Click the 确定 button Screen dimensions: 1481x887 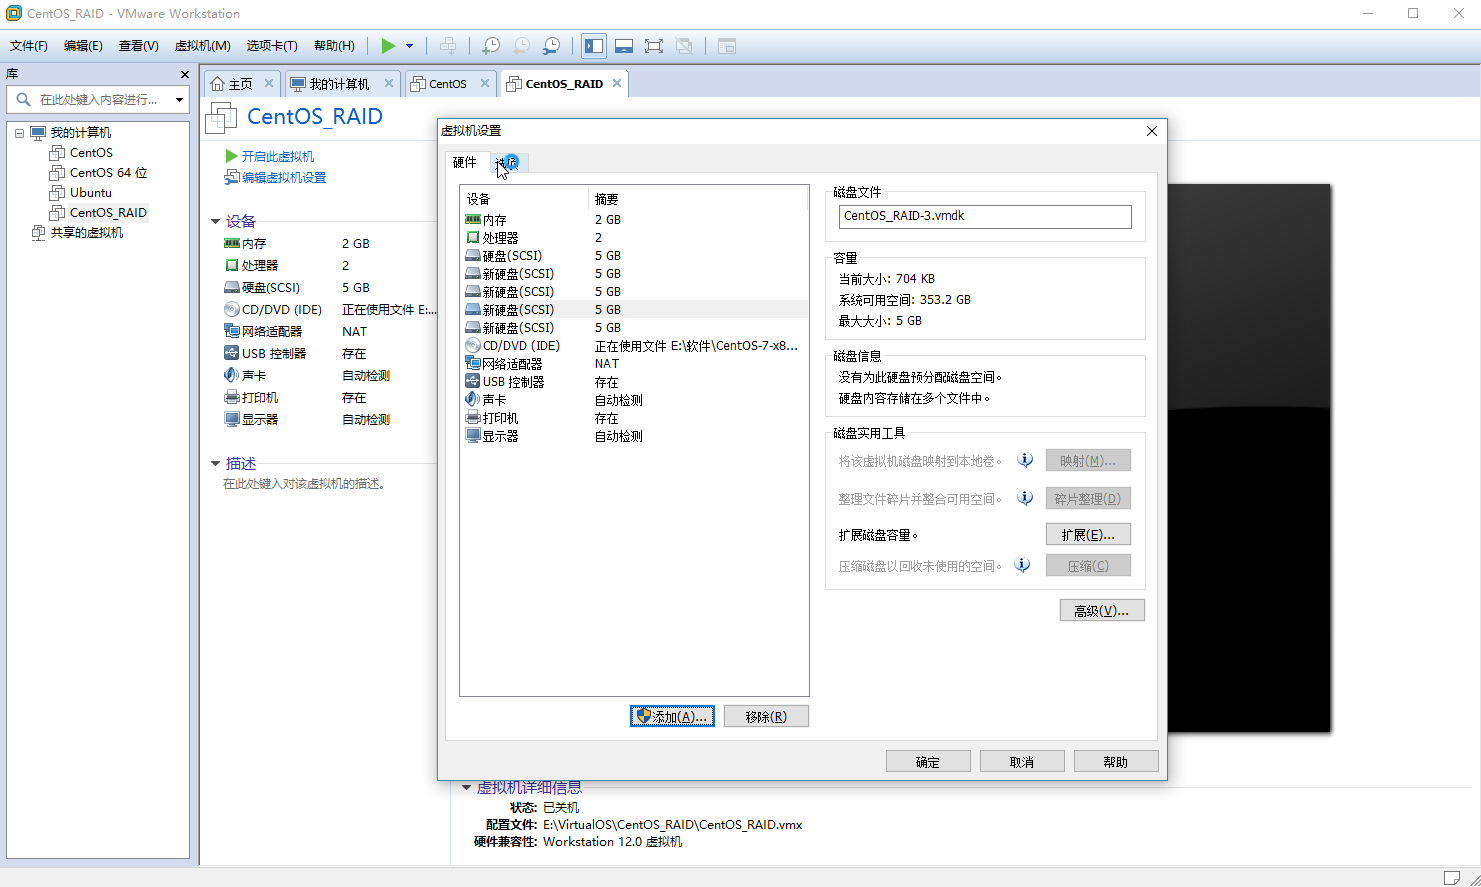point(928,762)
